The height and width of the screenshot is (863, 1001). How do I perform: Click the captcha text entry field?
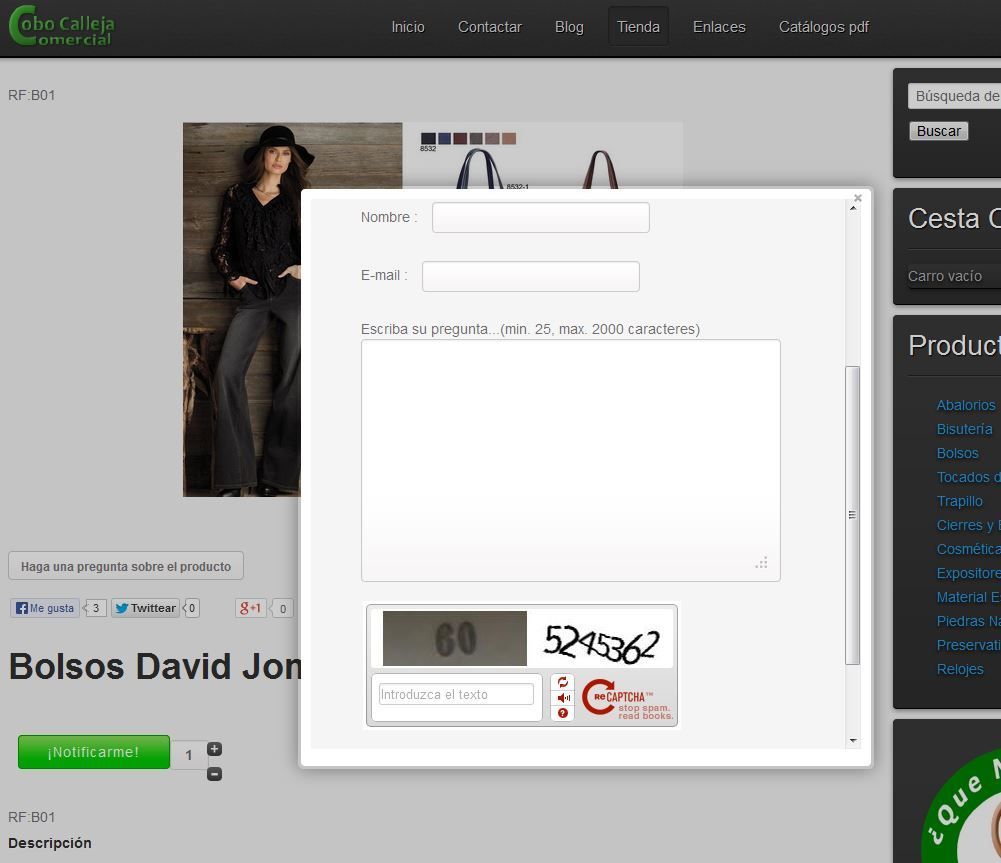pyautogui.click(x=456, y=694)
